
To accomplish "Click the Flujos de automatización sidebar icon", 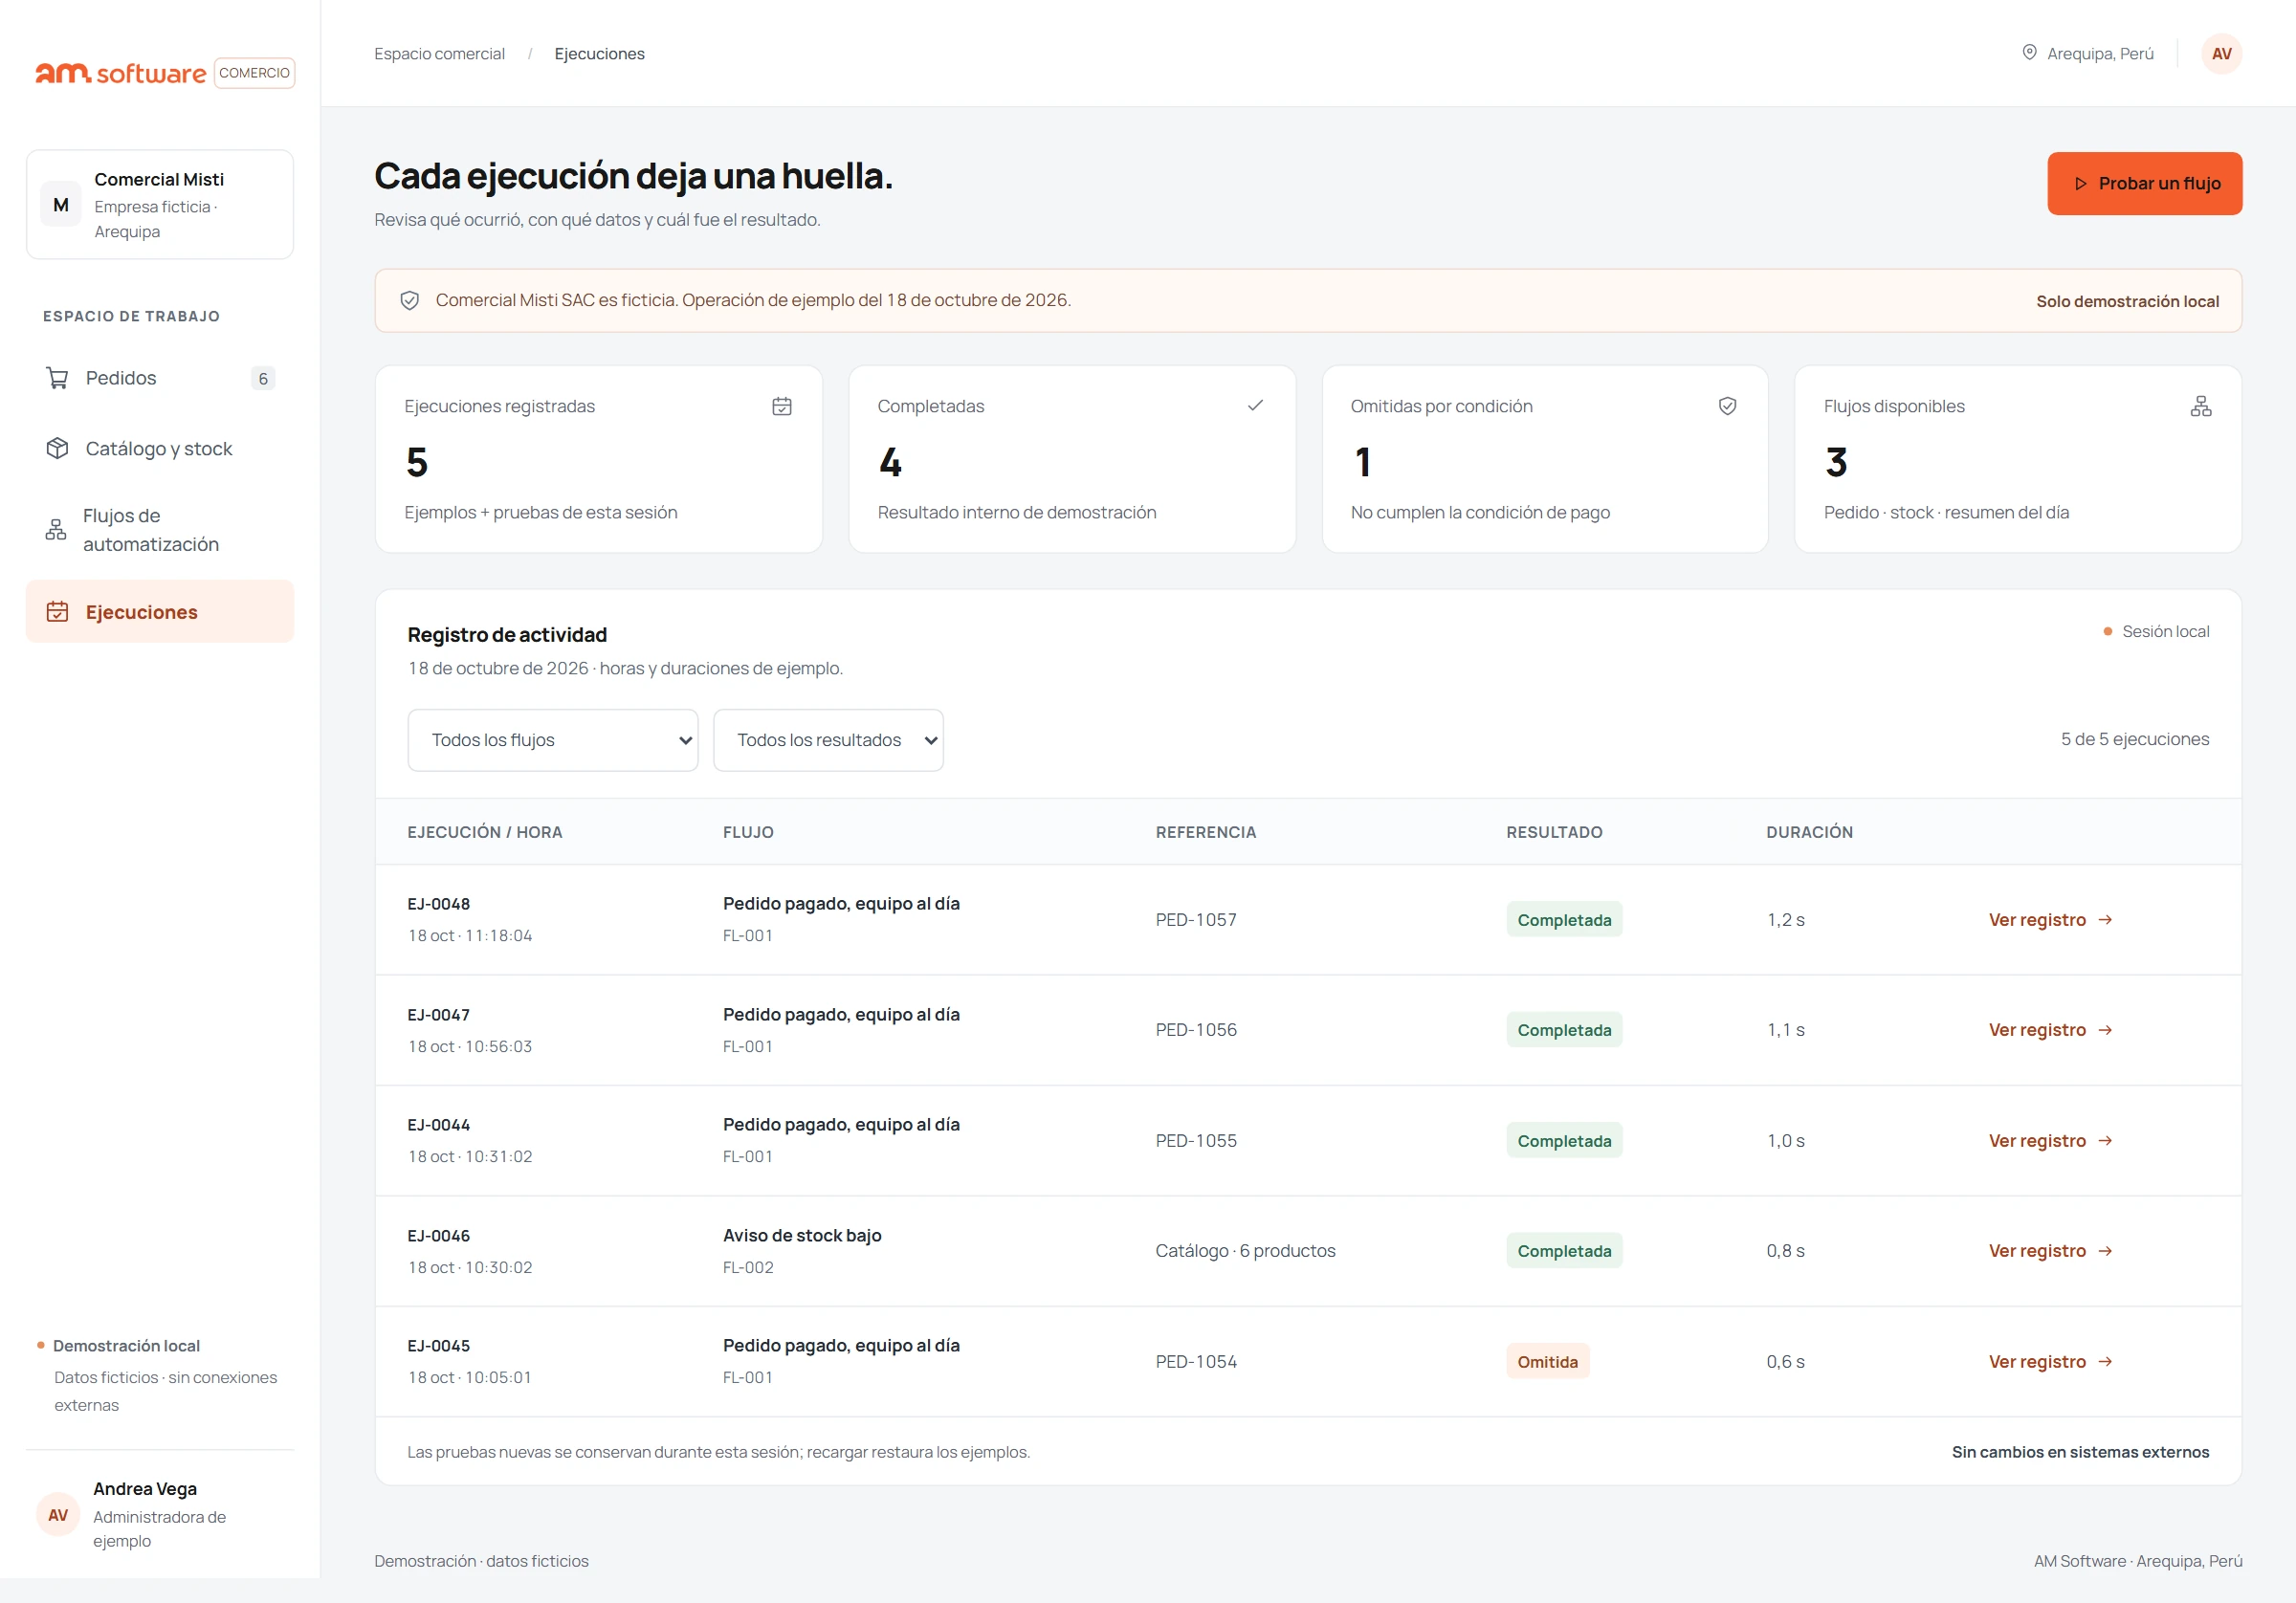I will (56, 530).
